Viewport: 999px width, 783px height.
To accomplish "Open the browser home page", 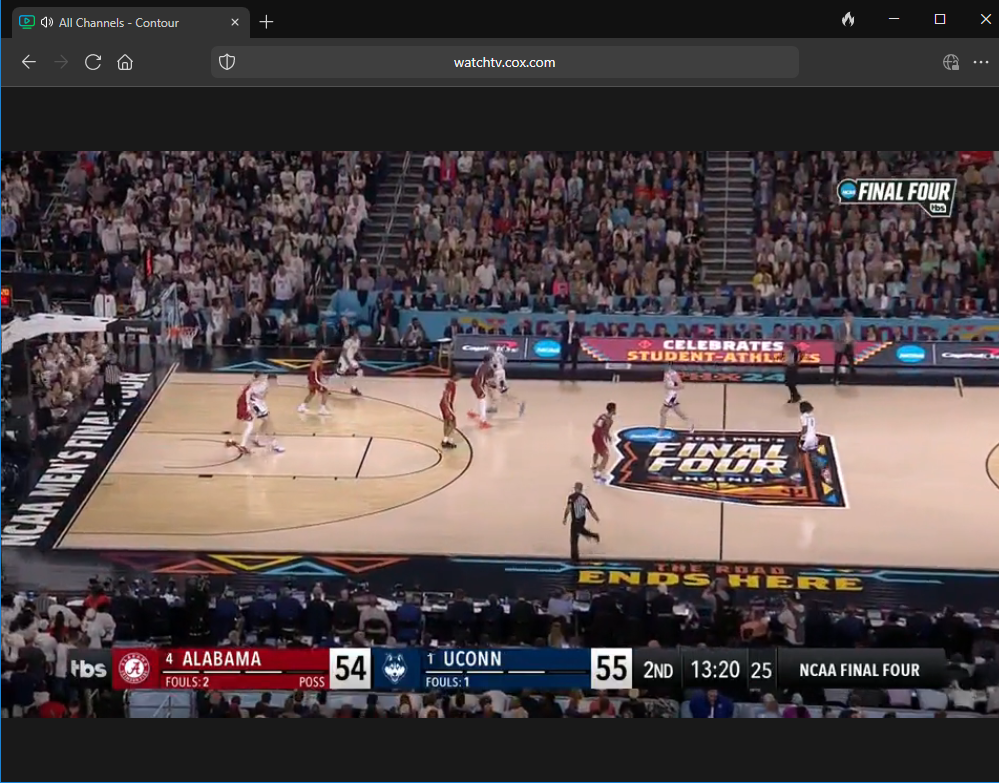I will coord(125,62).
